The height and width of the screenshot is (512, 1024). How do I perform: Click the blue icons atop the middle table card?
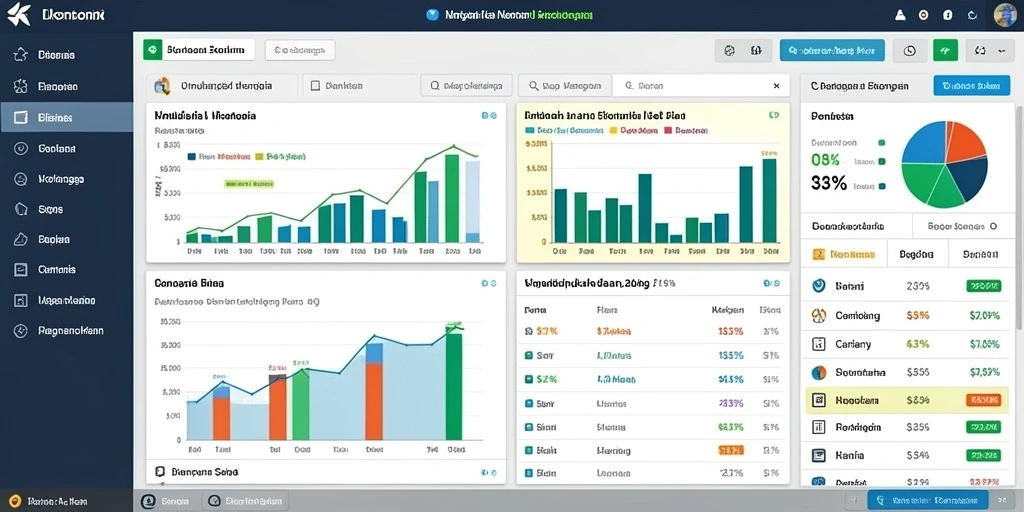[771, 283]
